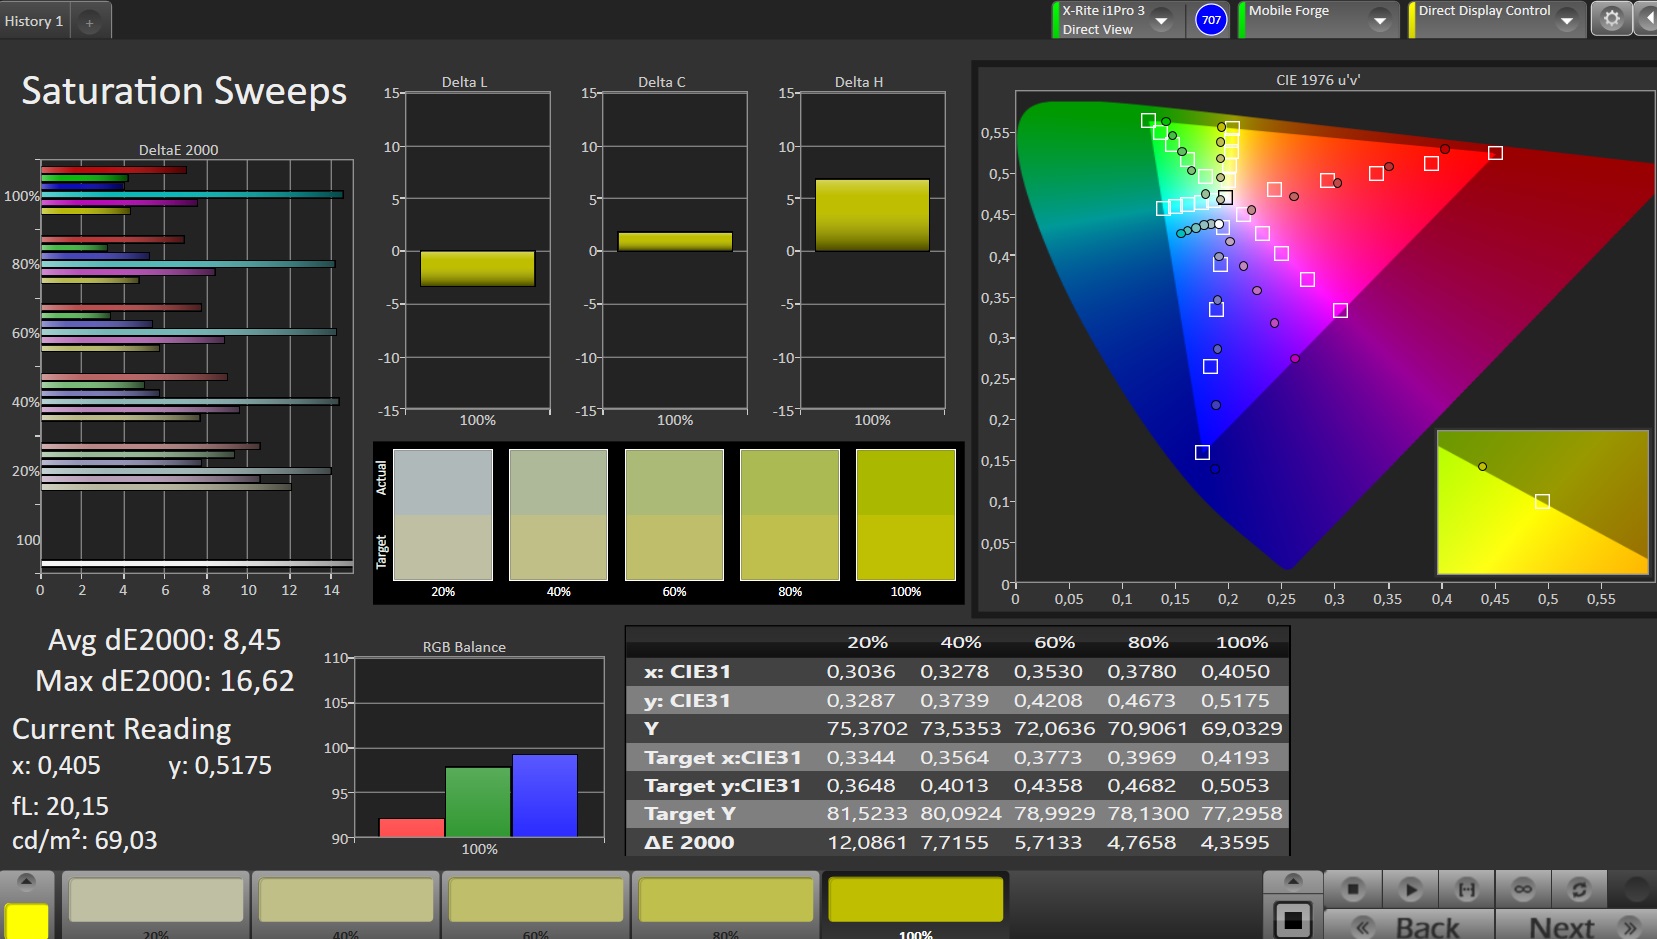Click the black square pattern icon
The height and width of the screenshot is (939, 1657).
[1292, 919]
